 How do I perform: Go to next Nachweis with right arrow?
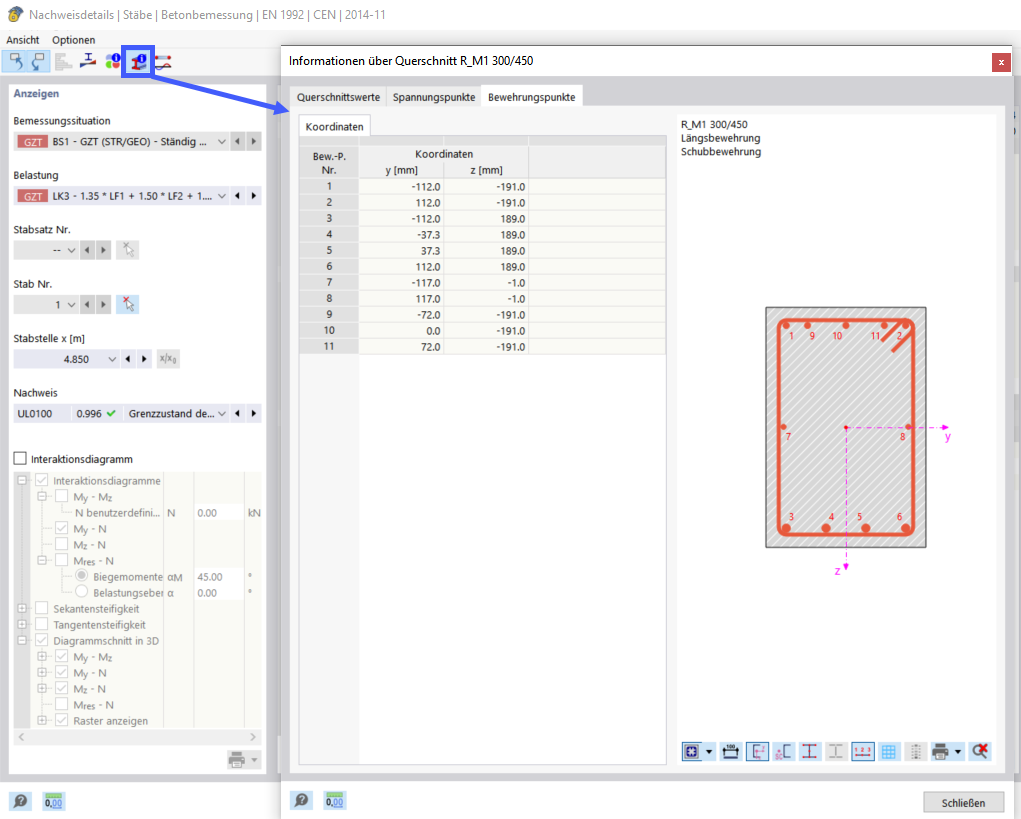tap(254, 413)
